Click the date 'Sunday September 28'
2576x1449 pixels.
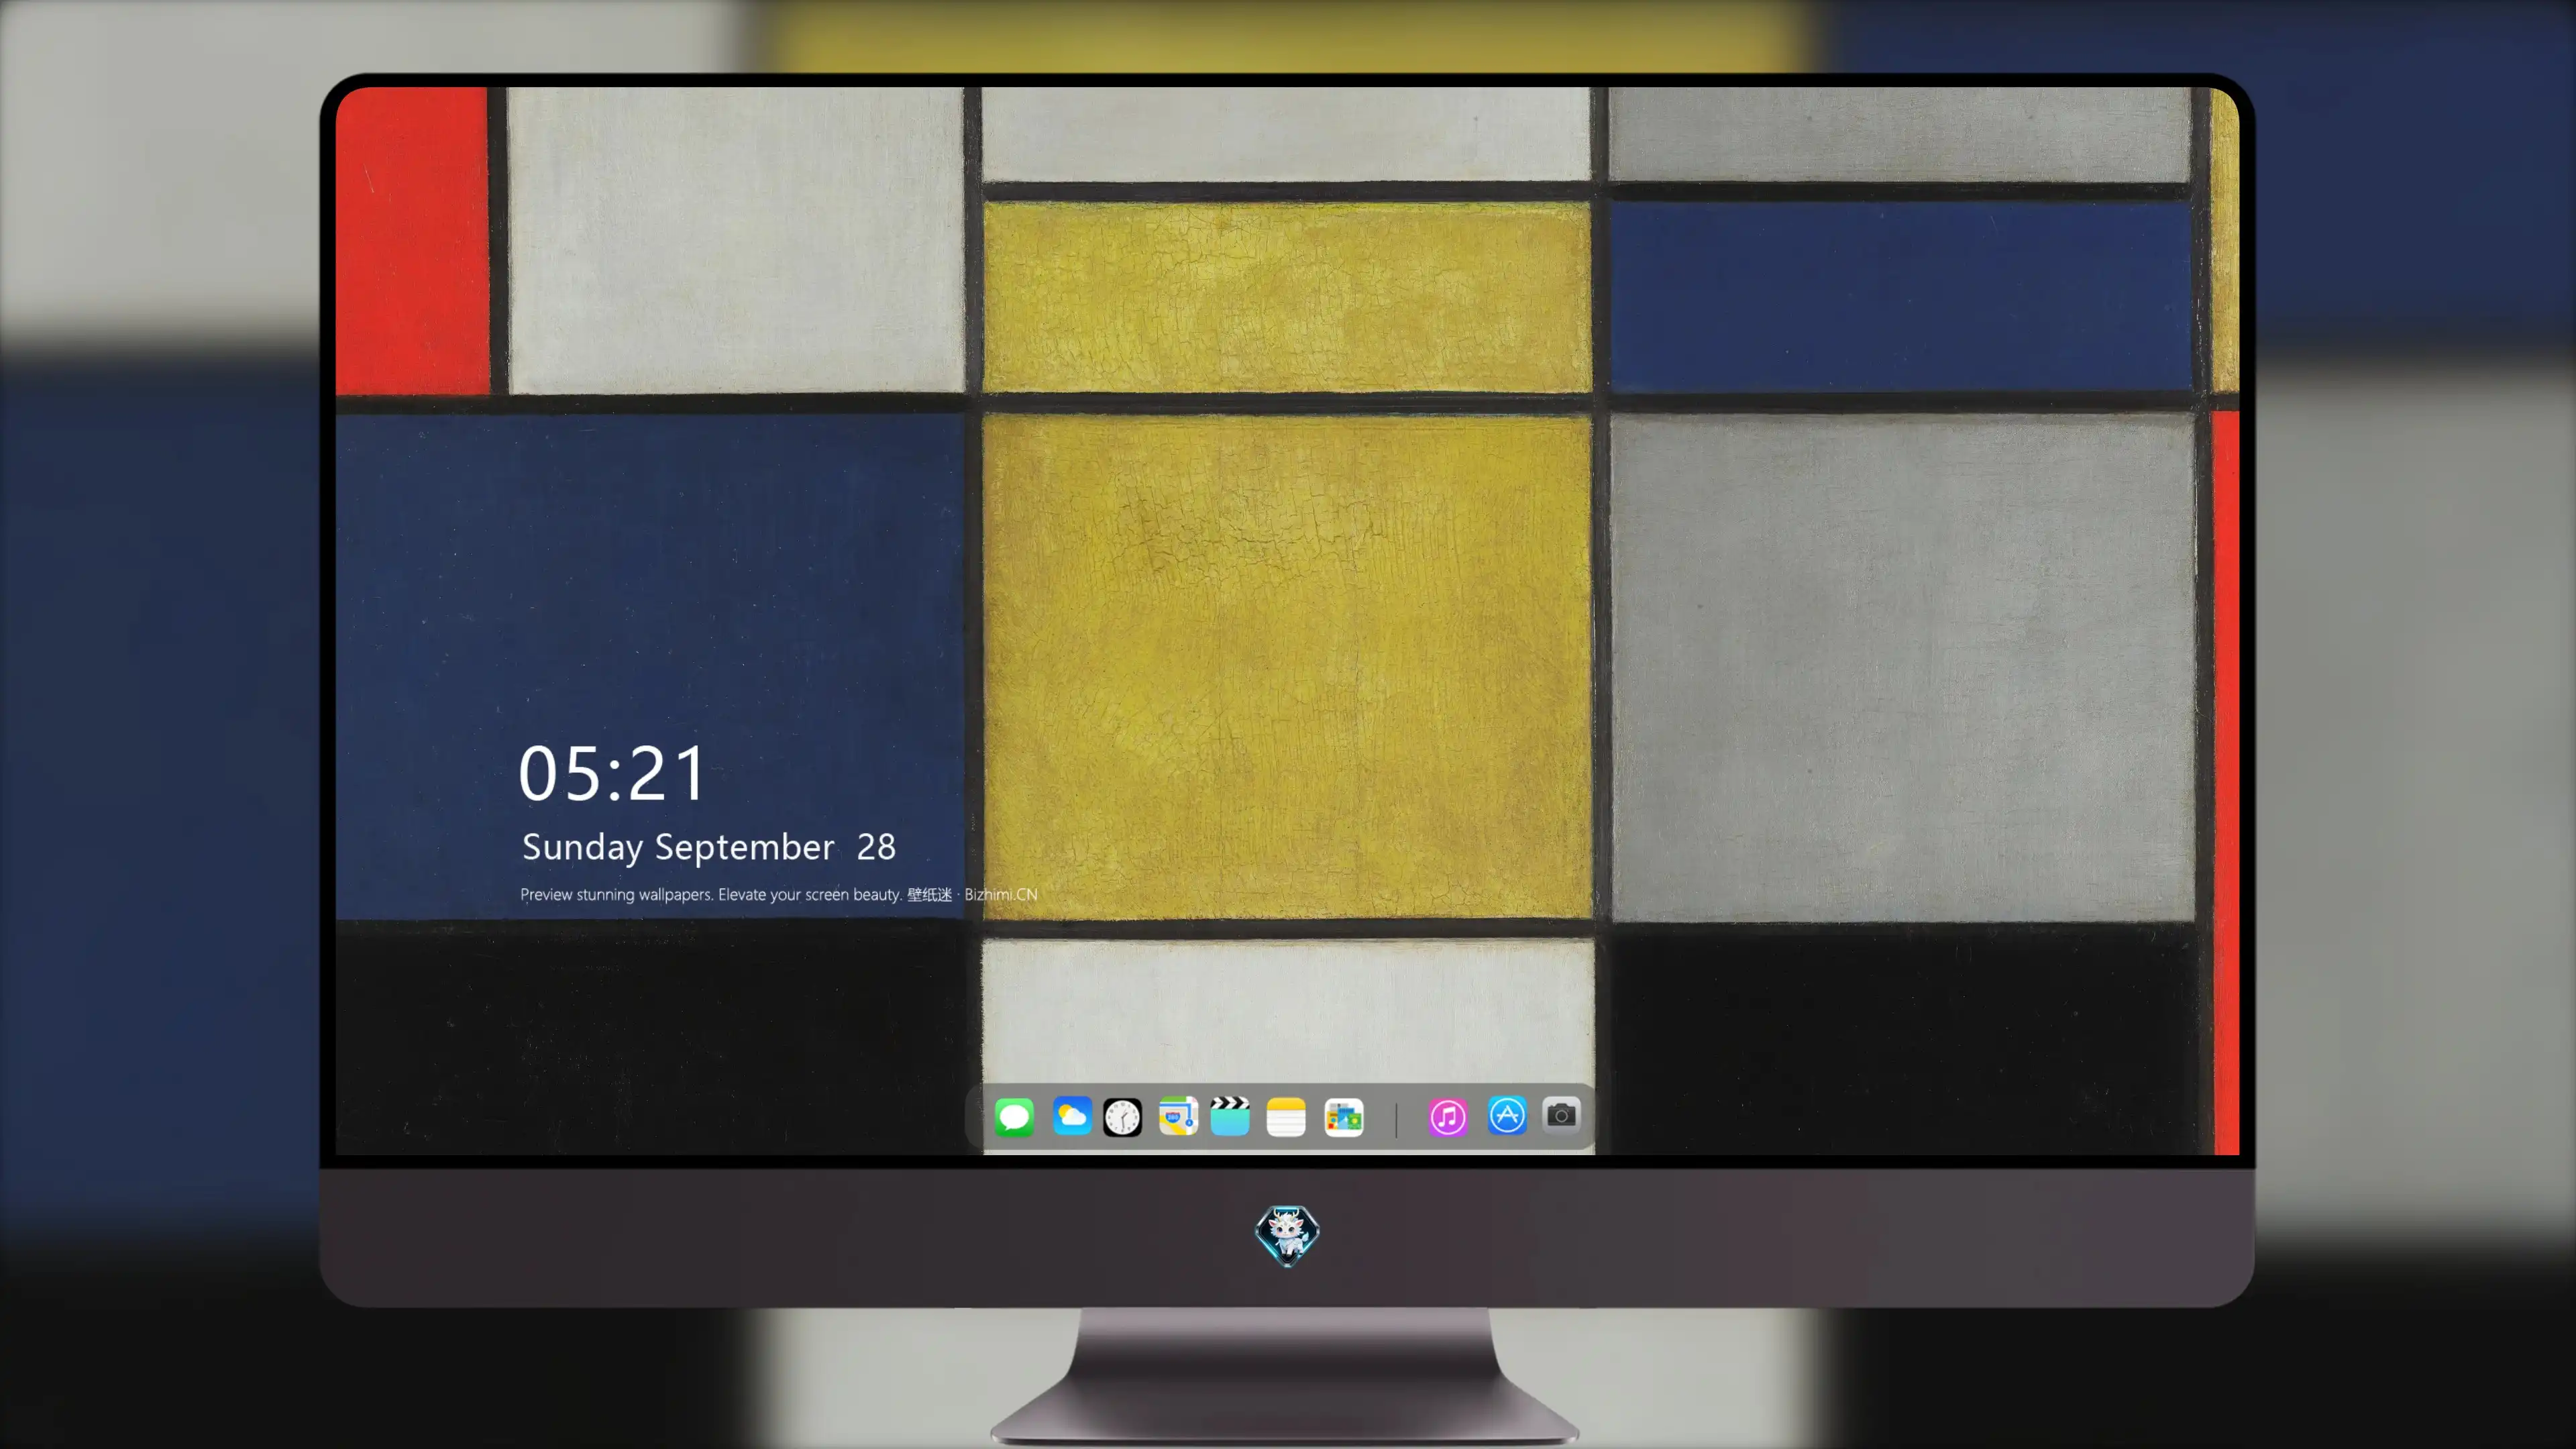pos(709,847)
